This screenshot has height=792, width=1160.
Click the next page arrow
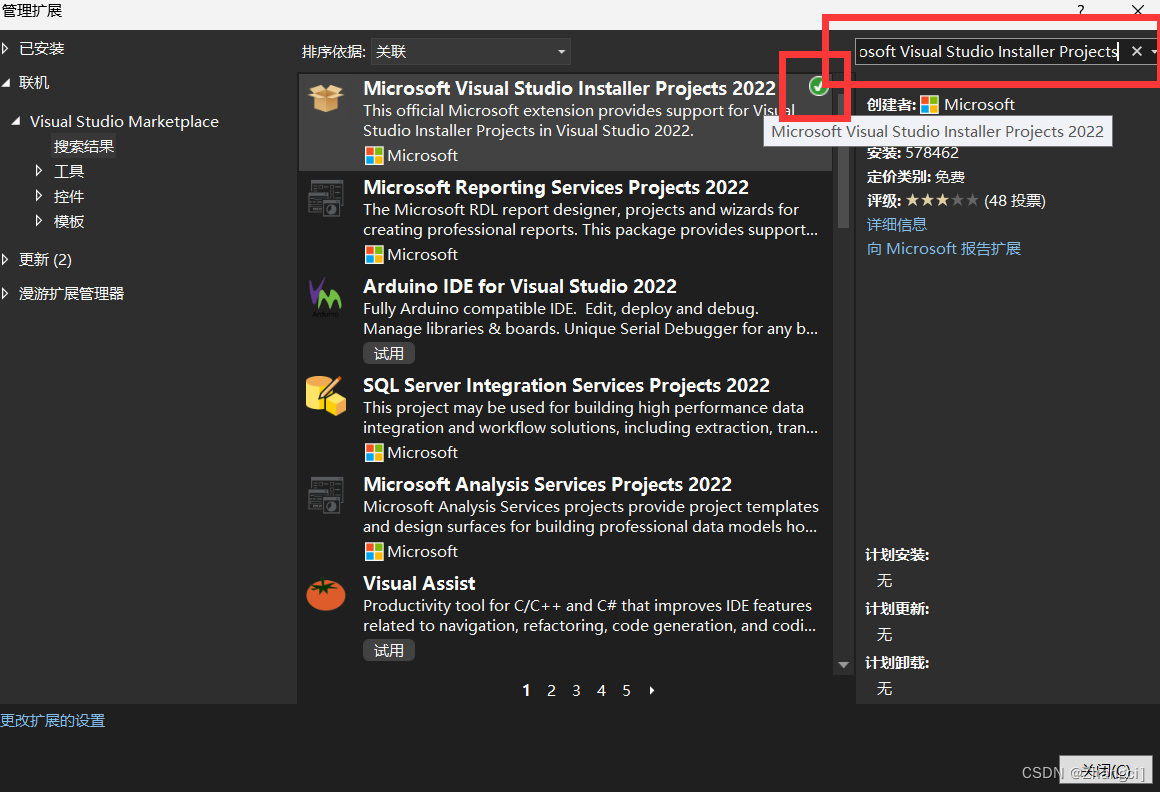(x=652, y=691)
